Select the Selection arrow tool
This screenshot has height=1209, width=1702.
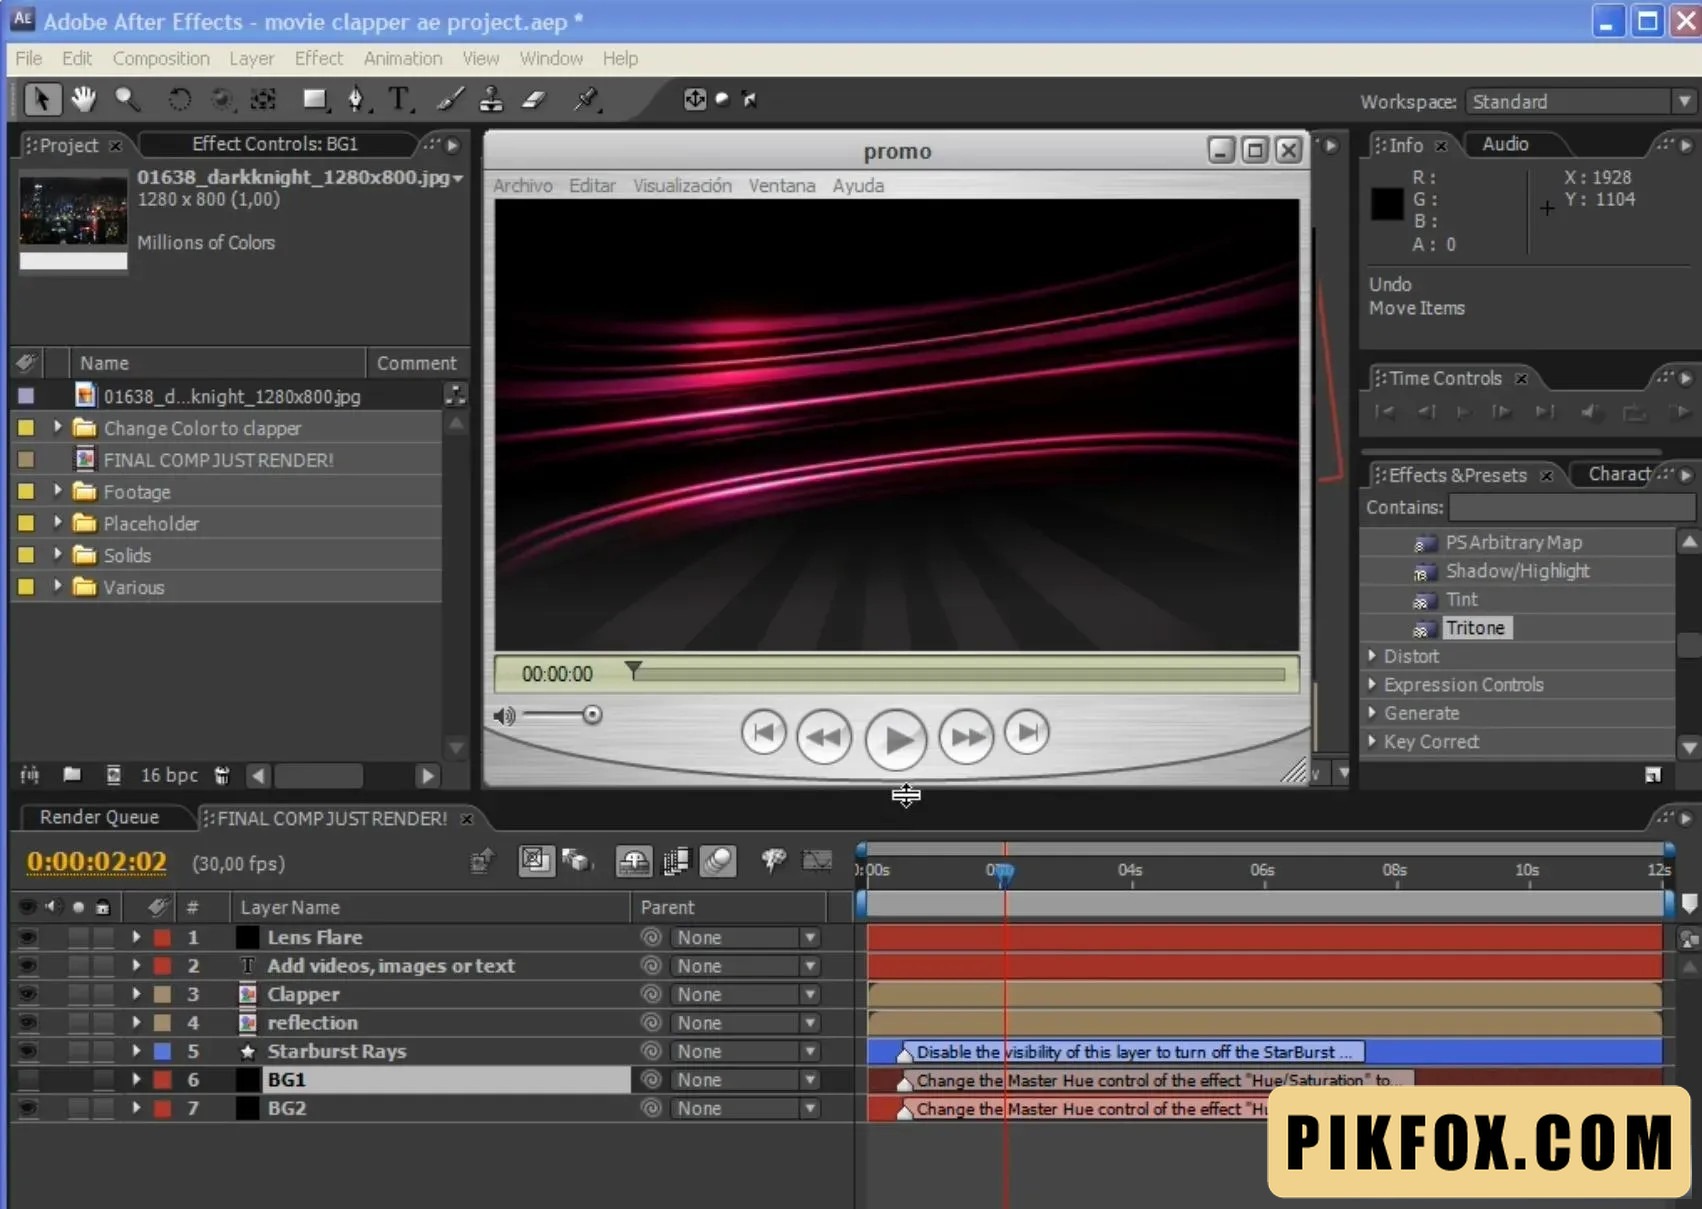click(x=42, y=99)
